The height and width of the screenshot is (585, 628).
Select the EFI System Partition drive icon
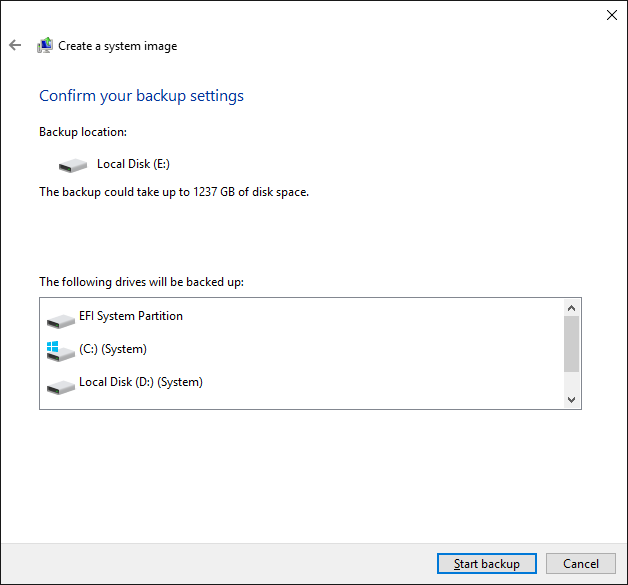(x=61, y=321)
